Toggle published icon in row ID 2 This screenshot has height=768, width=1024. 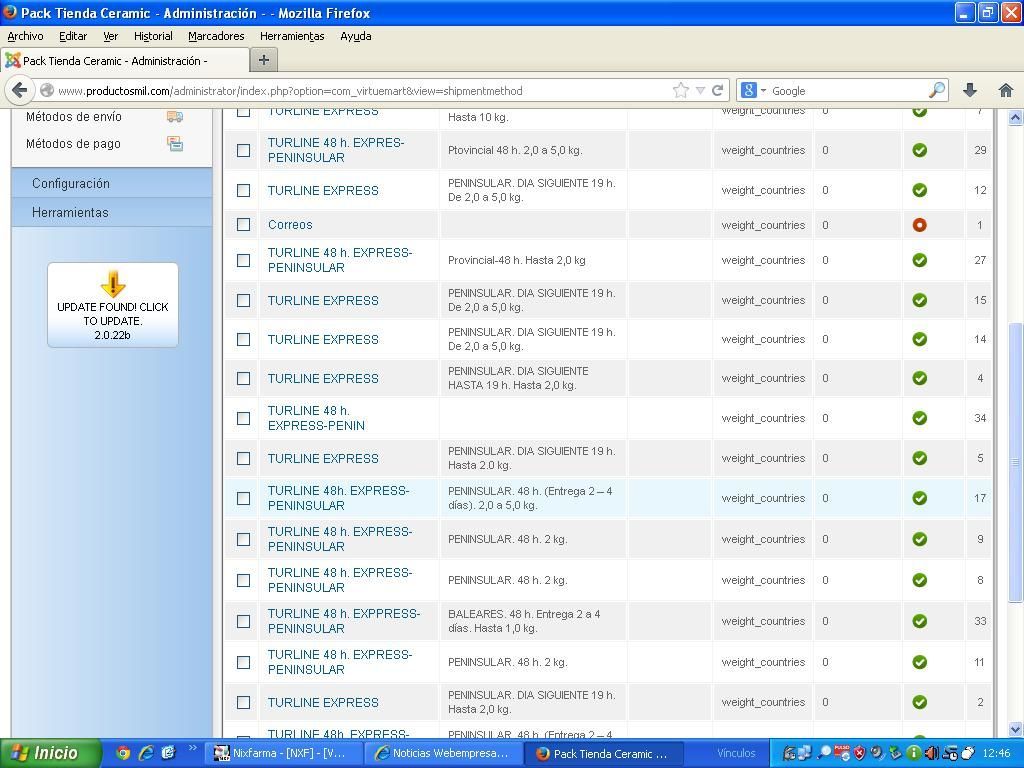coord(920,702)
